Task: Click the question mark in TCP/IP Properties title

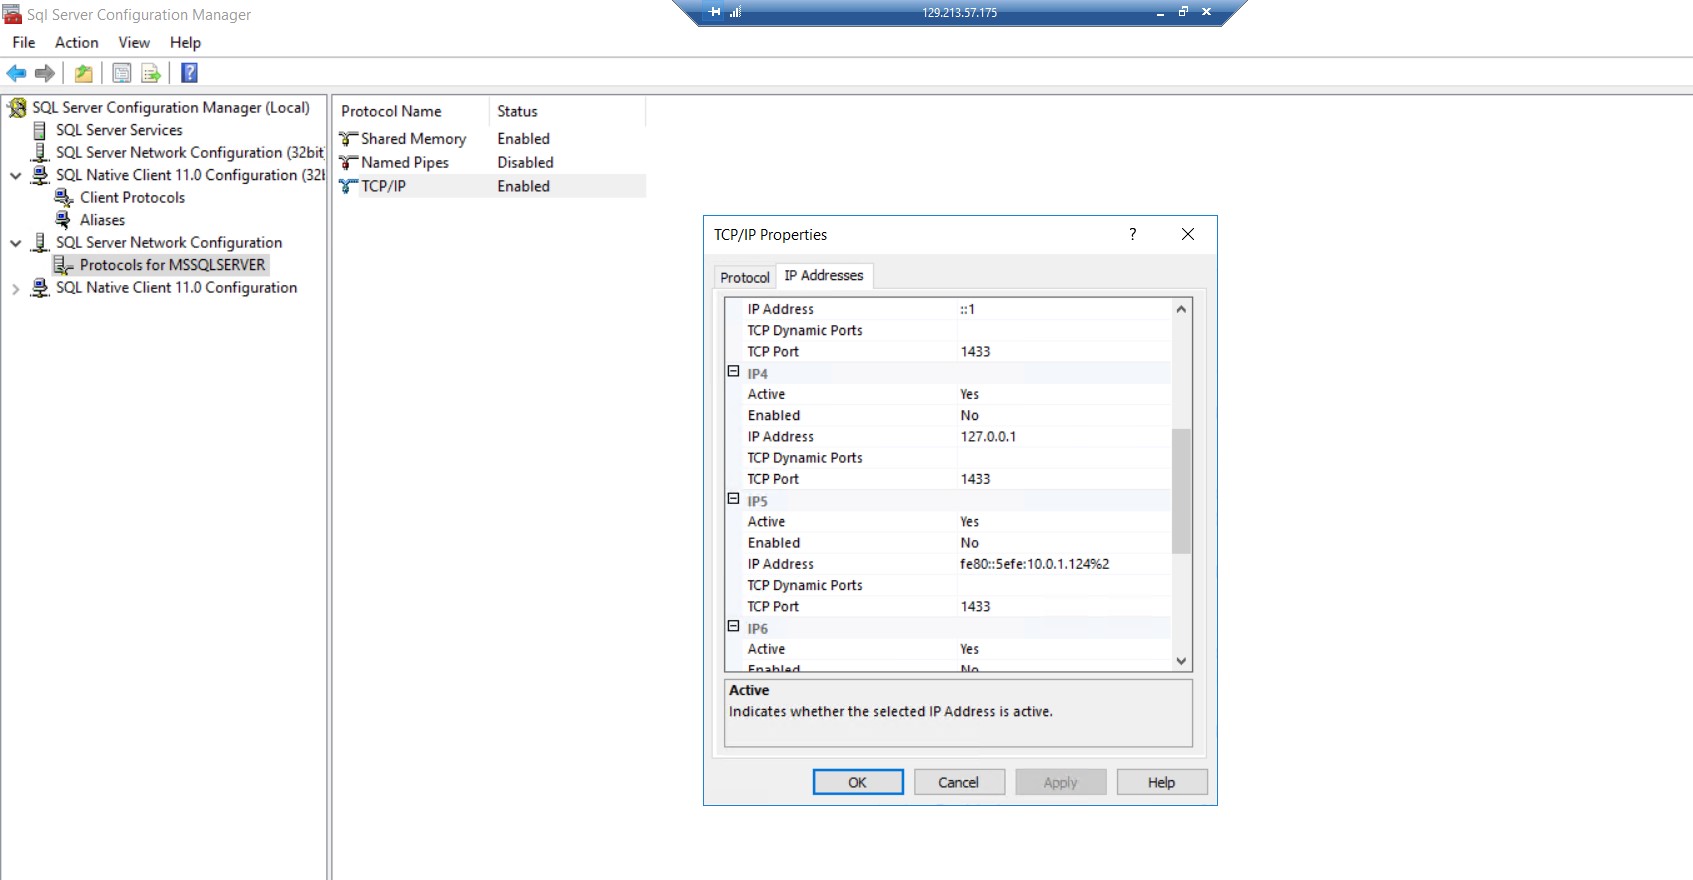Action: click(x=1133, y=234)
